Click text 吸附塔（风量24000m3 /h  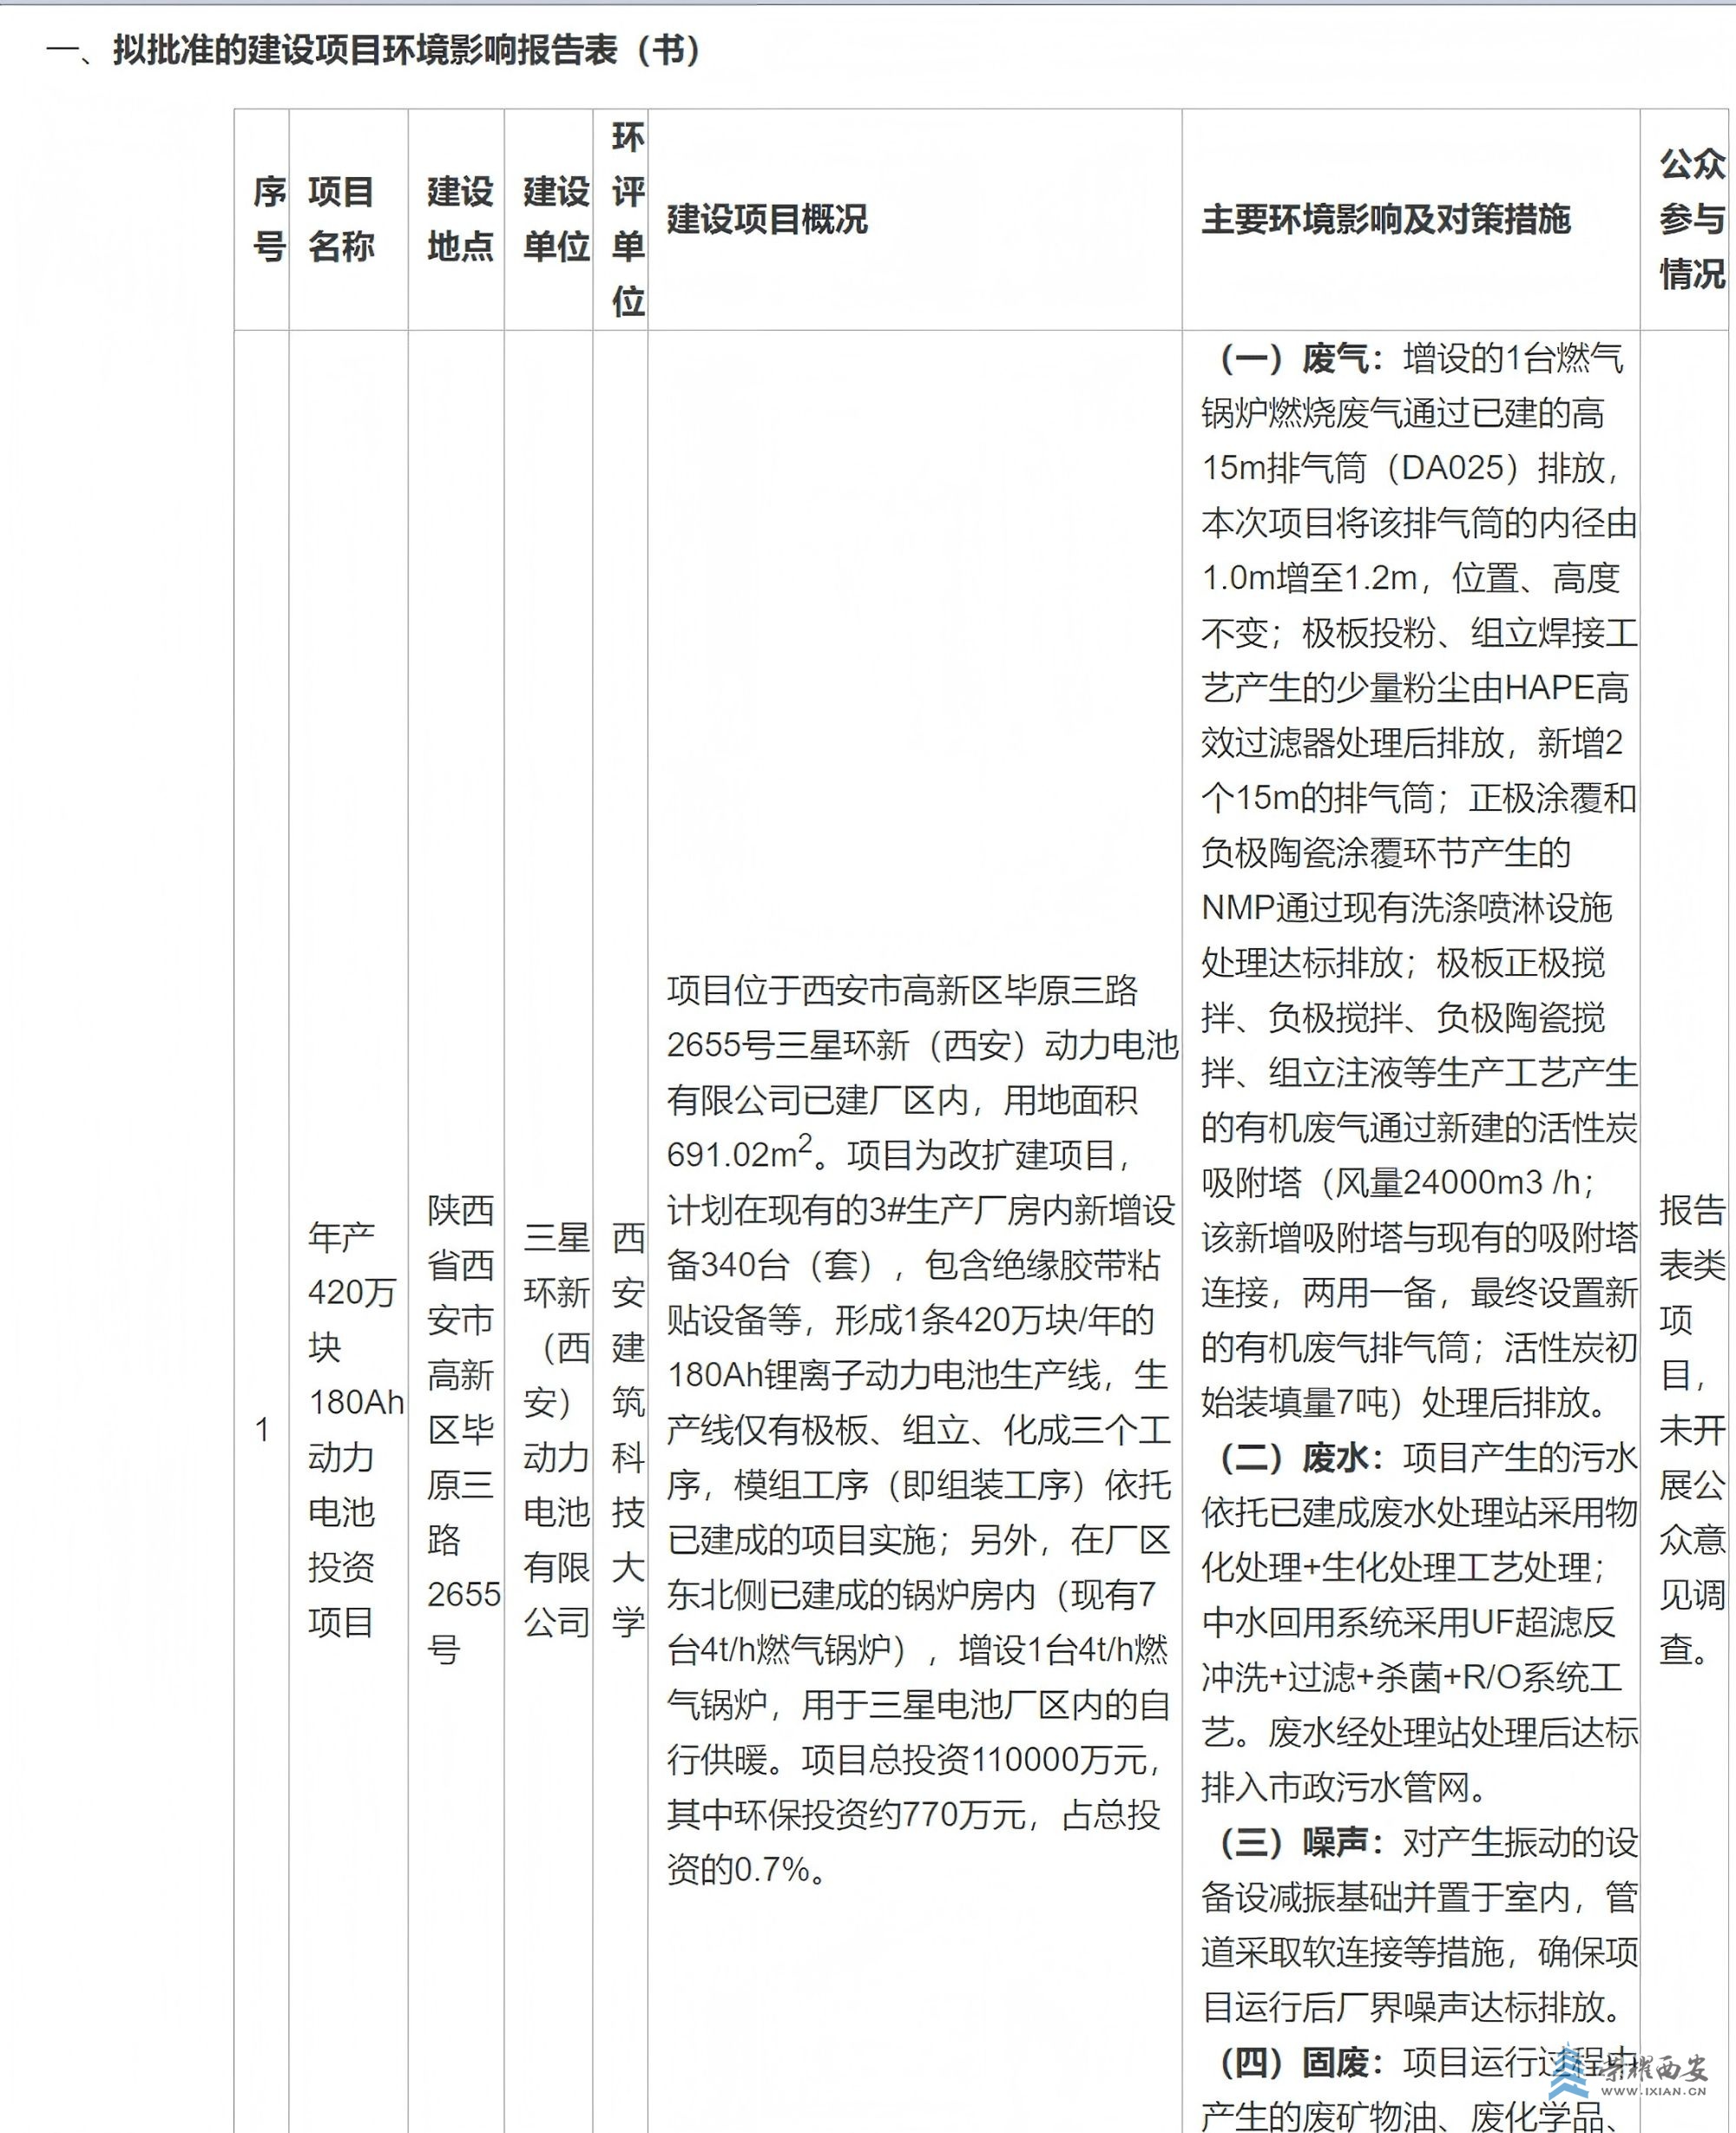click(1391, 1182)
